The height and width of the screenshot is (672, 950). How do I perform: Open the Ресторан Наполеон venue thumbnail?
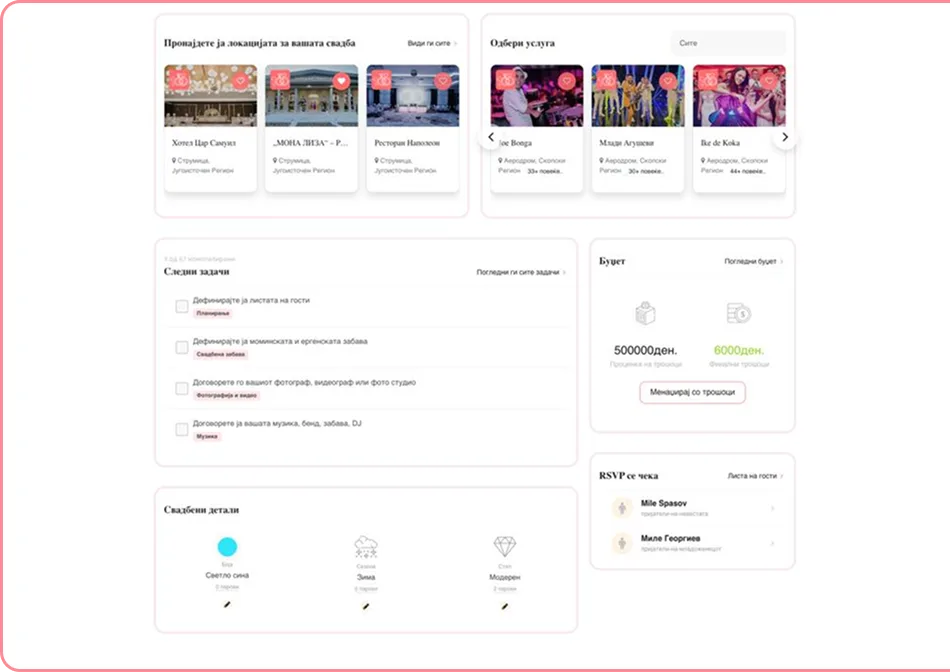(412, 97)
